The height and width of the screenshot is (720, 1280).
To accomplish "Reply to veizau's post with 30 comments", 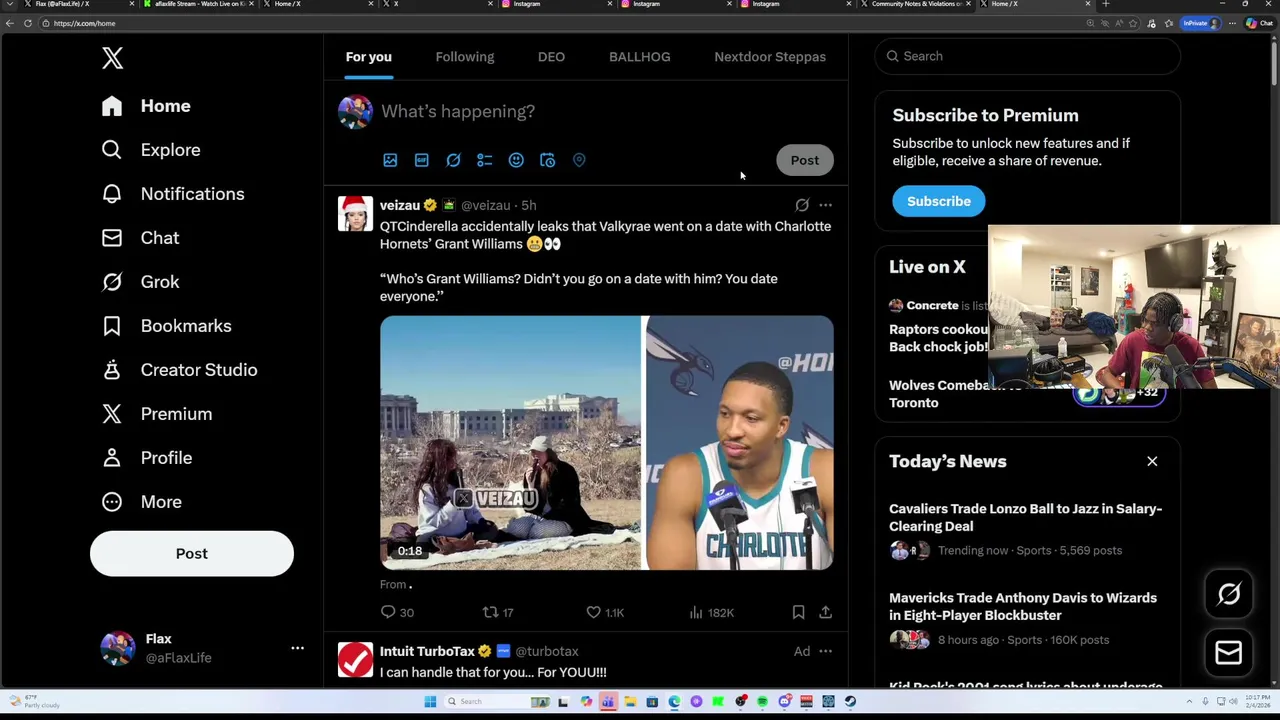I will click(x=397, y=612).
